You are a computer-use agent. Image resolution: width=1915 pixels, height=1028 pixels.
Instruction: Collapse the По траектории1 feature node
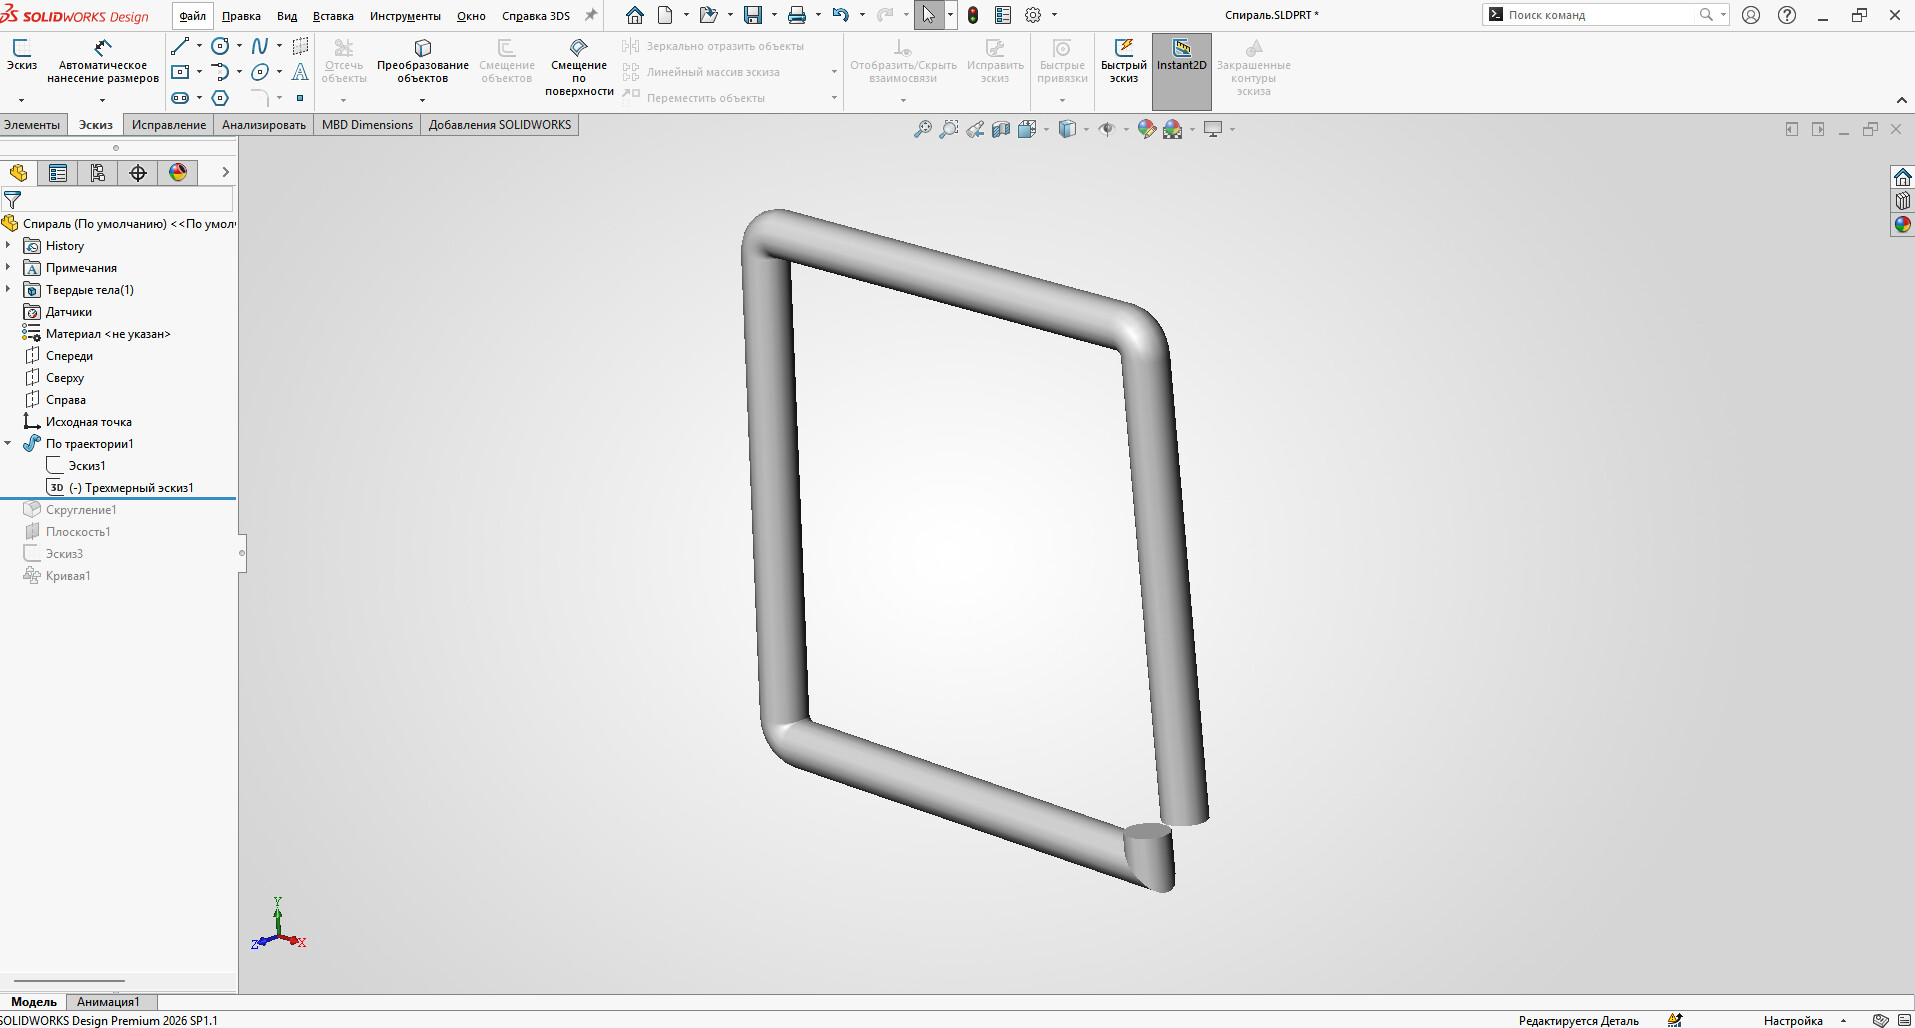point(8,444)
